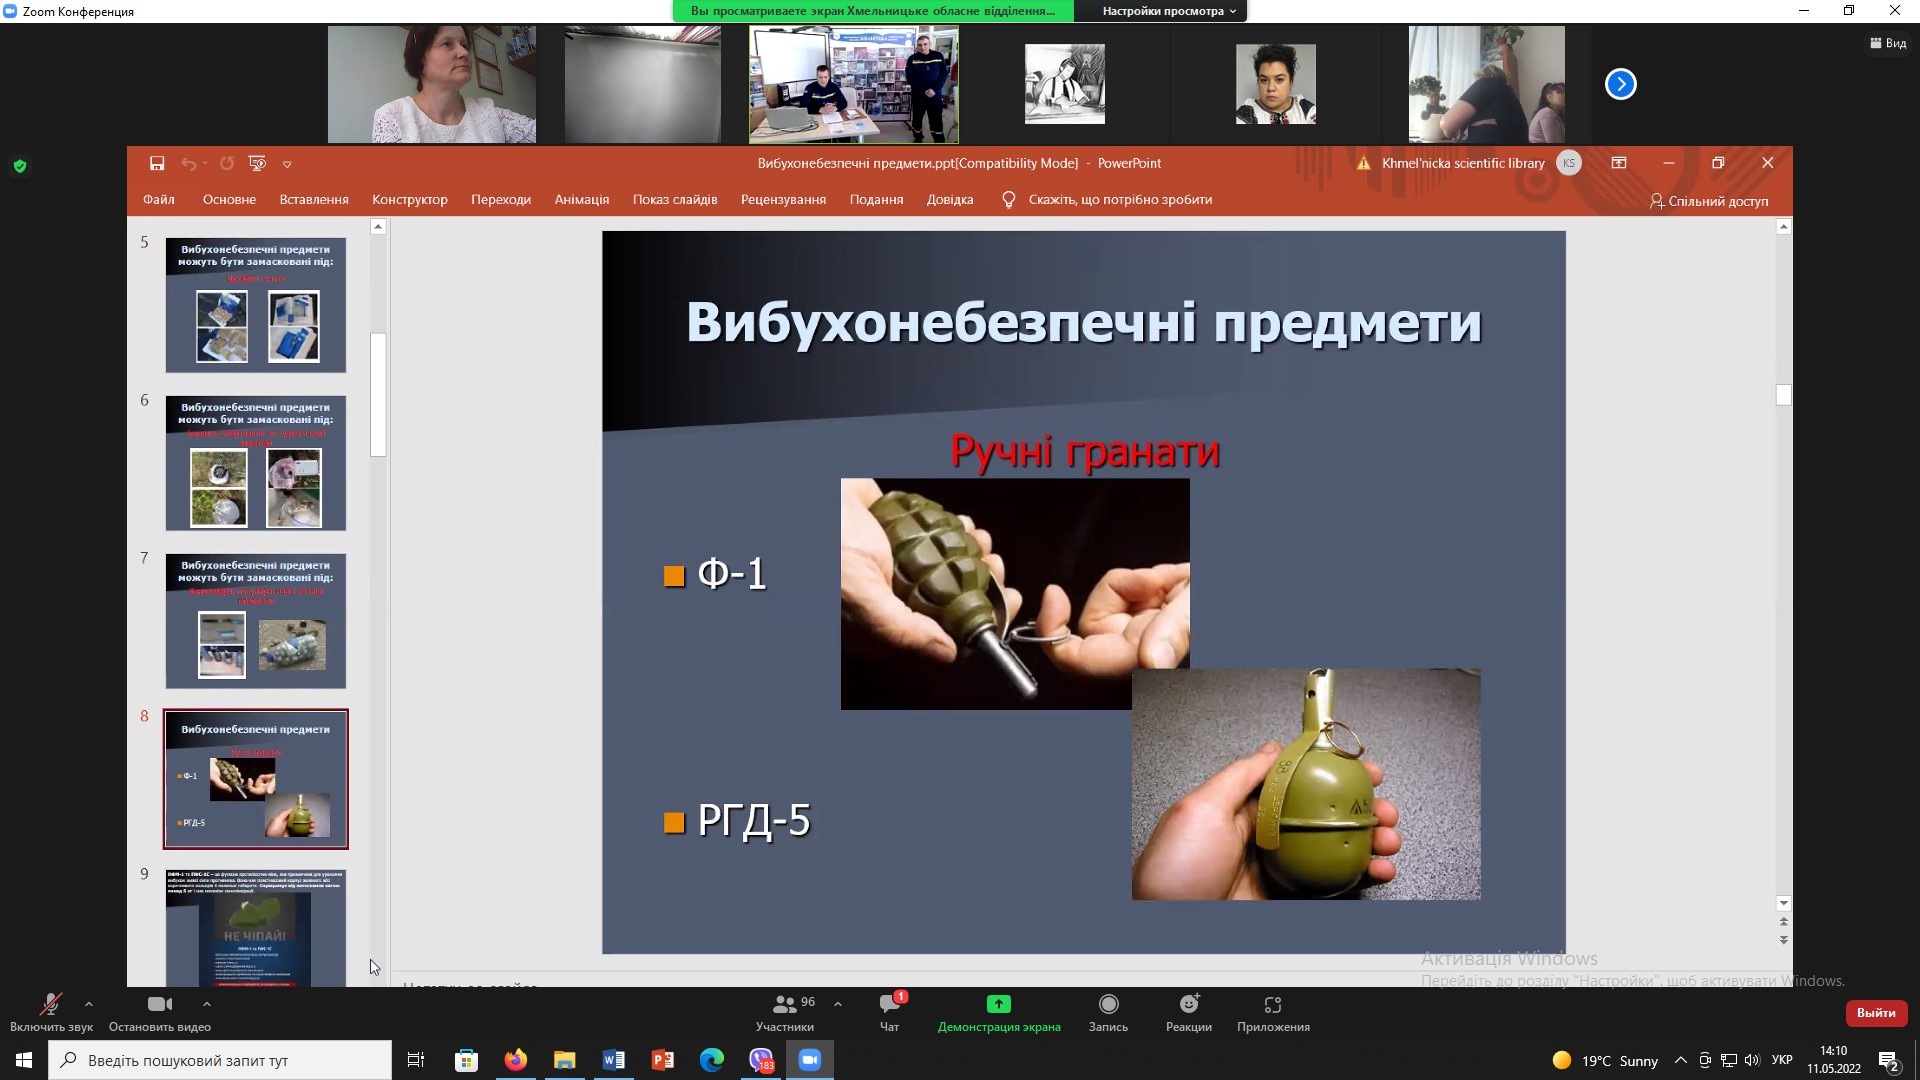Click the red Выйти leave button
The image size is (1920, 1080).
[1875, 1013]
